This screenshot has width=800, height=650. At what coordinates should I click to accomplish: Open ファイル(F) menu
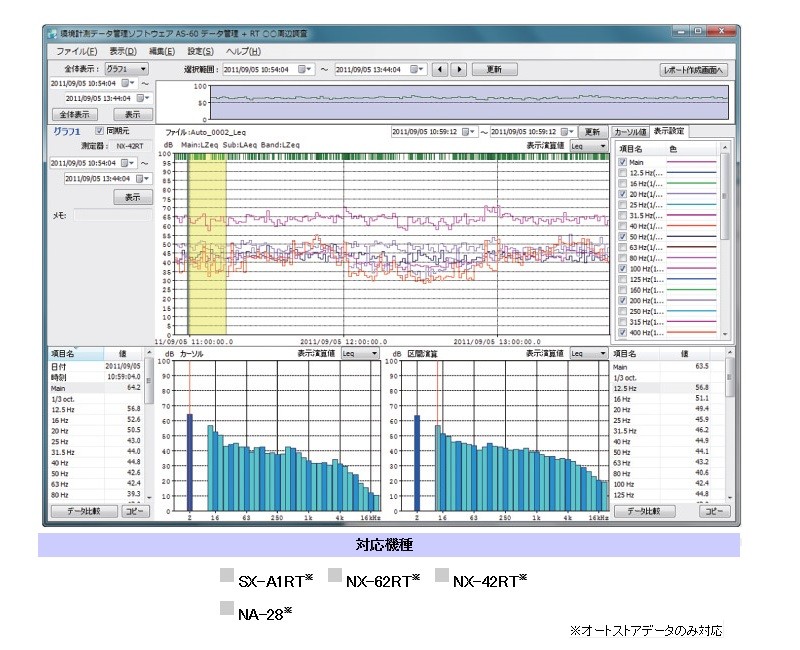coord(77,52)
